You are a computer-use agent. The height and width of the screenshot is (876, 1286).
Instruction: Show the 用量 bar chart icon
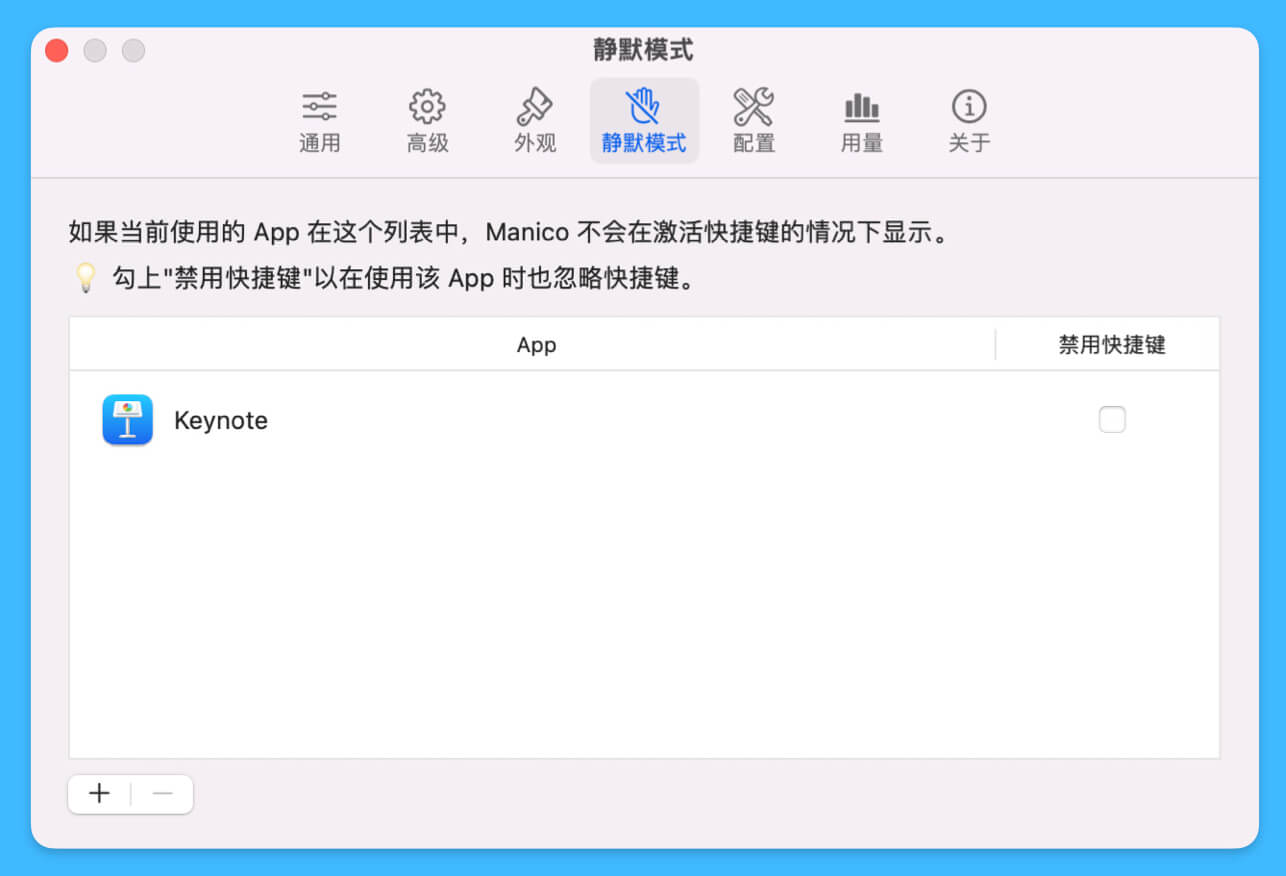click(861, 107)
